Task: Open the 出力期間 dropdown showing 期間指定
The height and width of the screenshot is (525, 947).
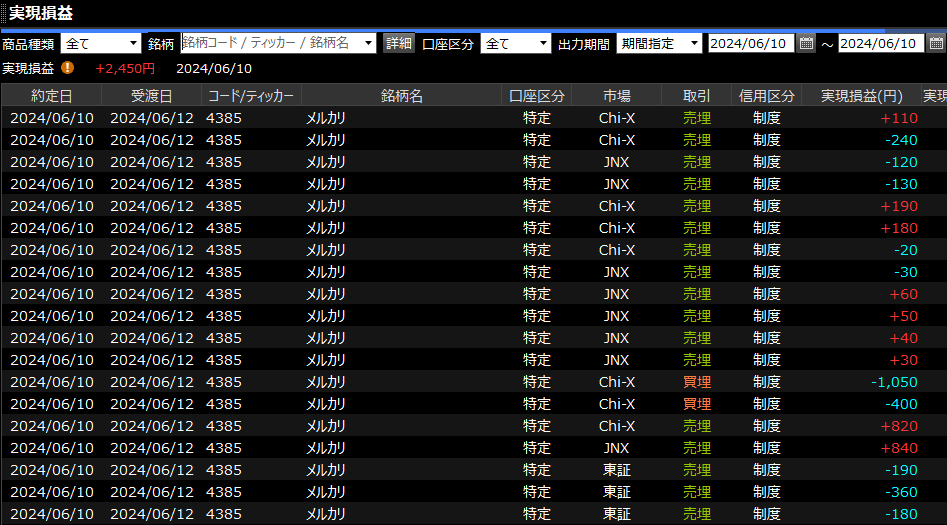Action: (659, 43)
